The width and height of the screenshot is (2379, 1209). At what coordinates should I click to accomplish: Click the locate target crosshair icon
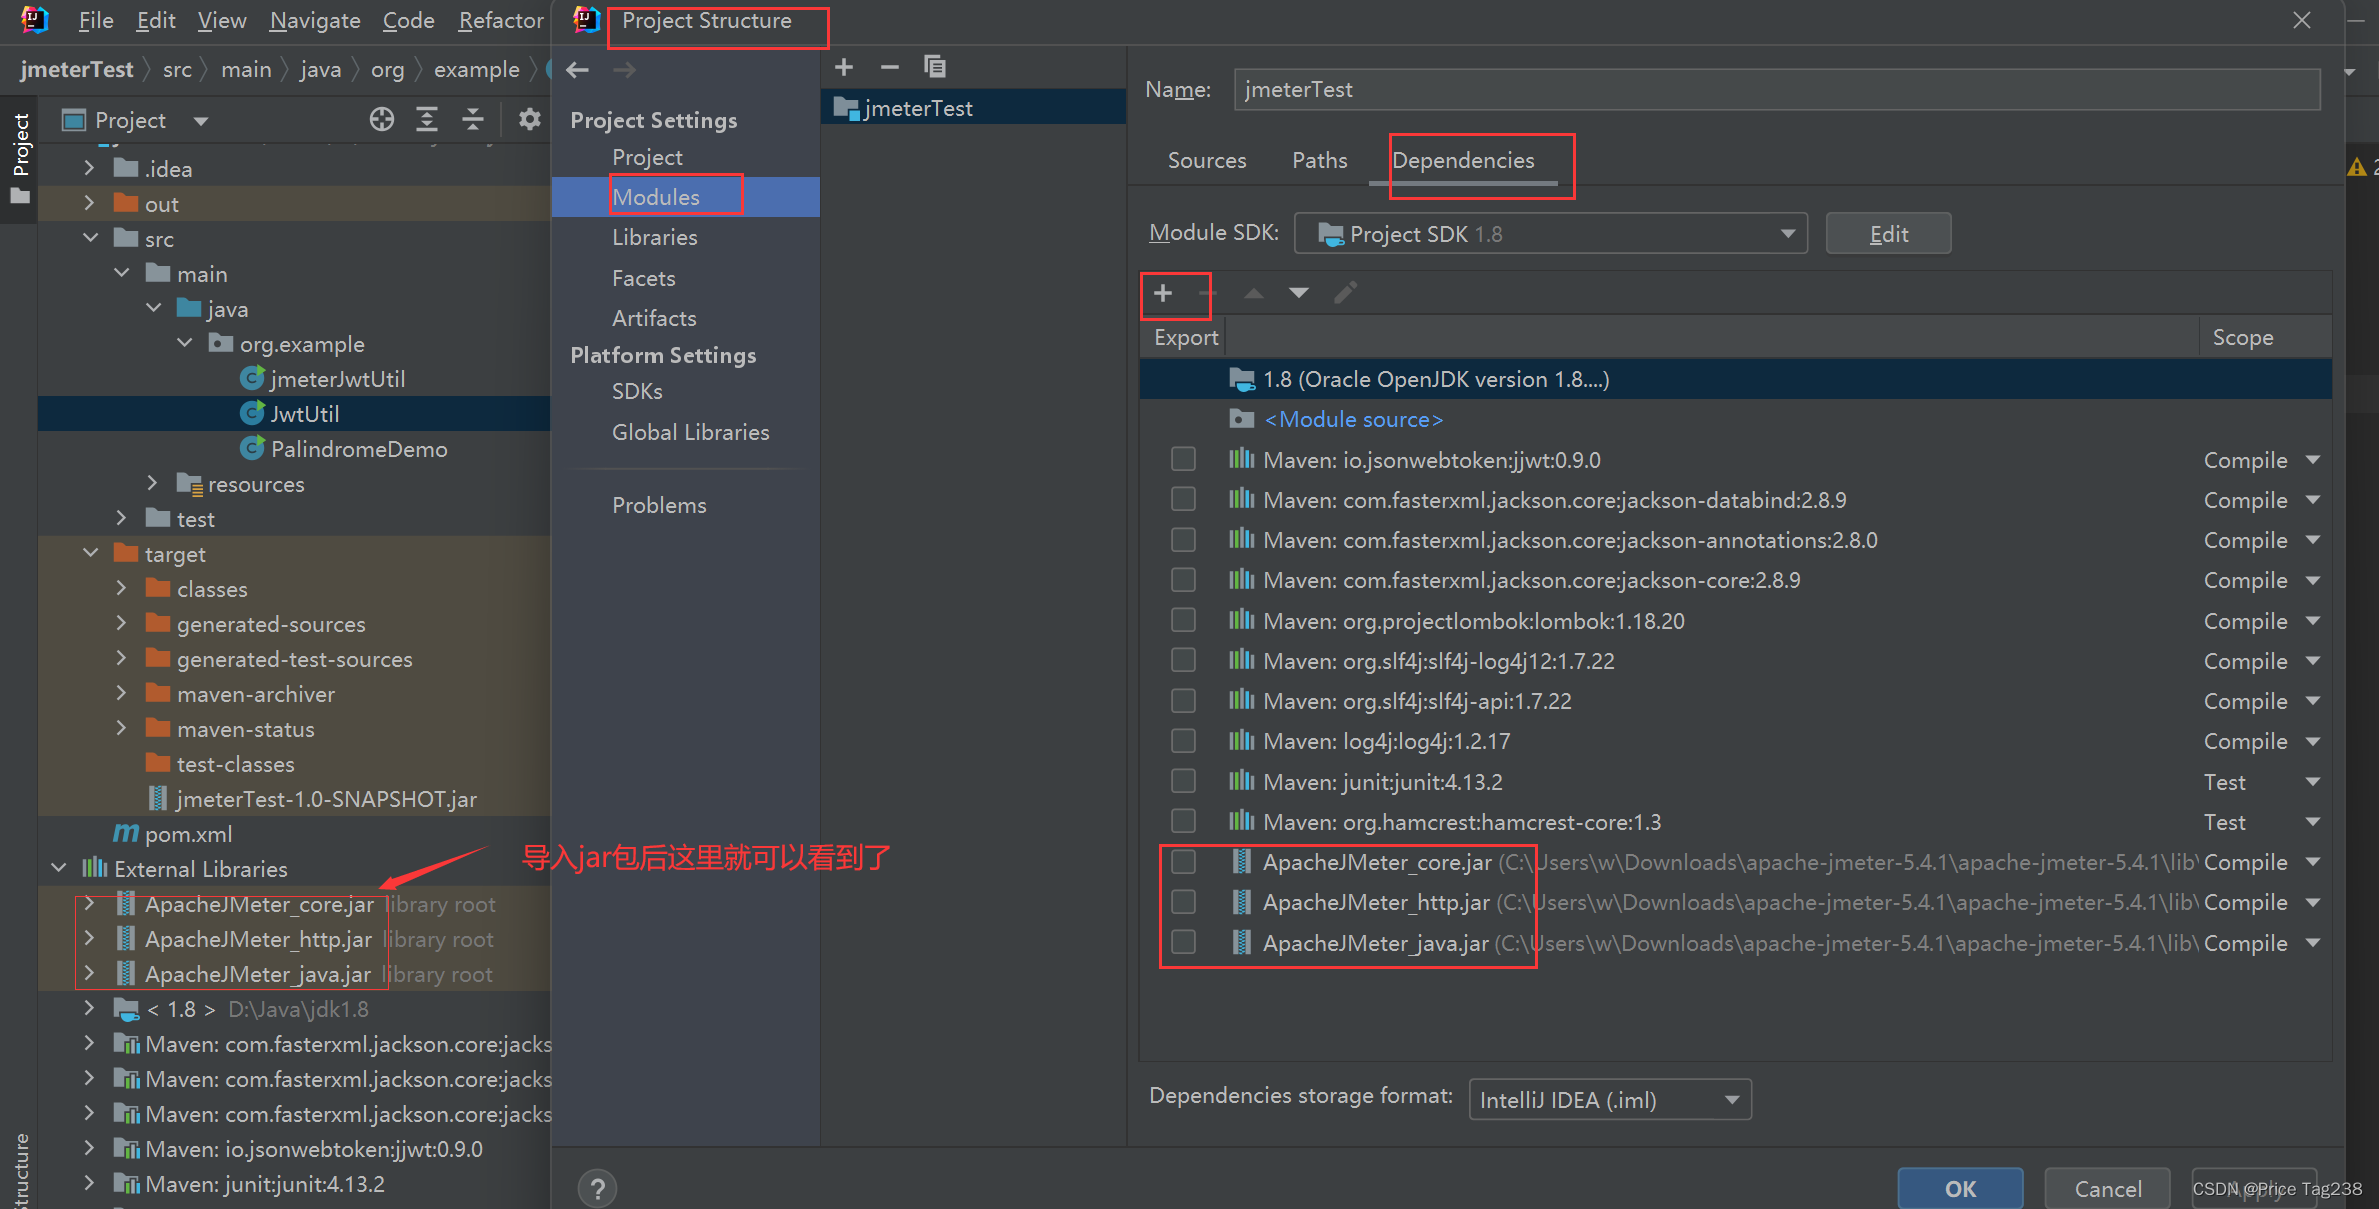click(x=381, y=120)
